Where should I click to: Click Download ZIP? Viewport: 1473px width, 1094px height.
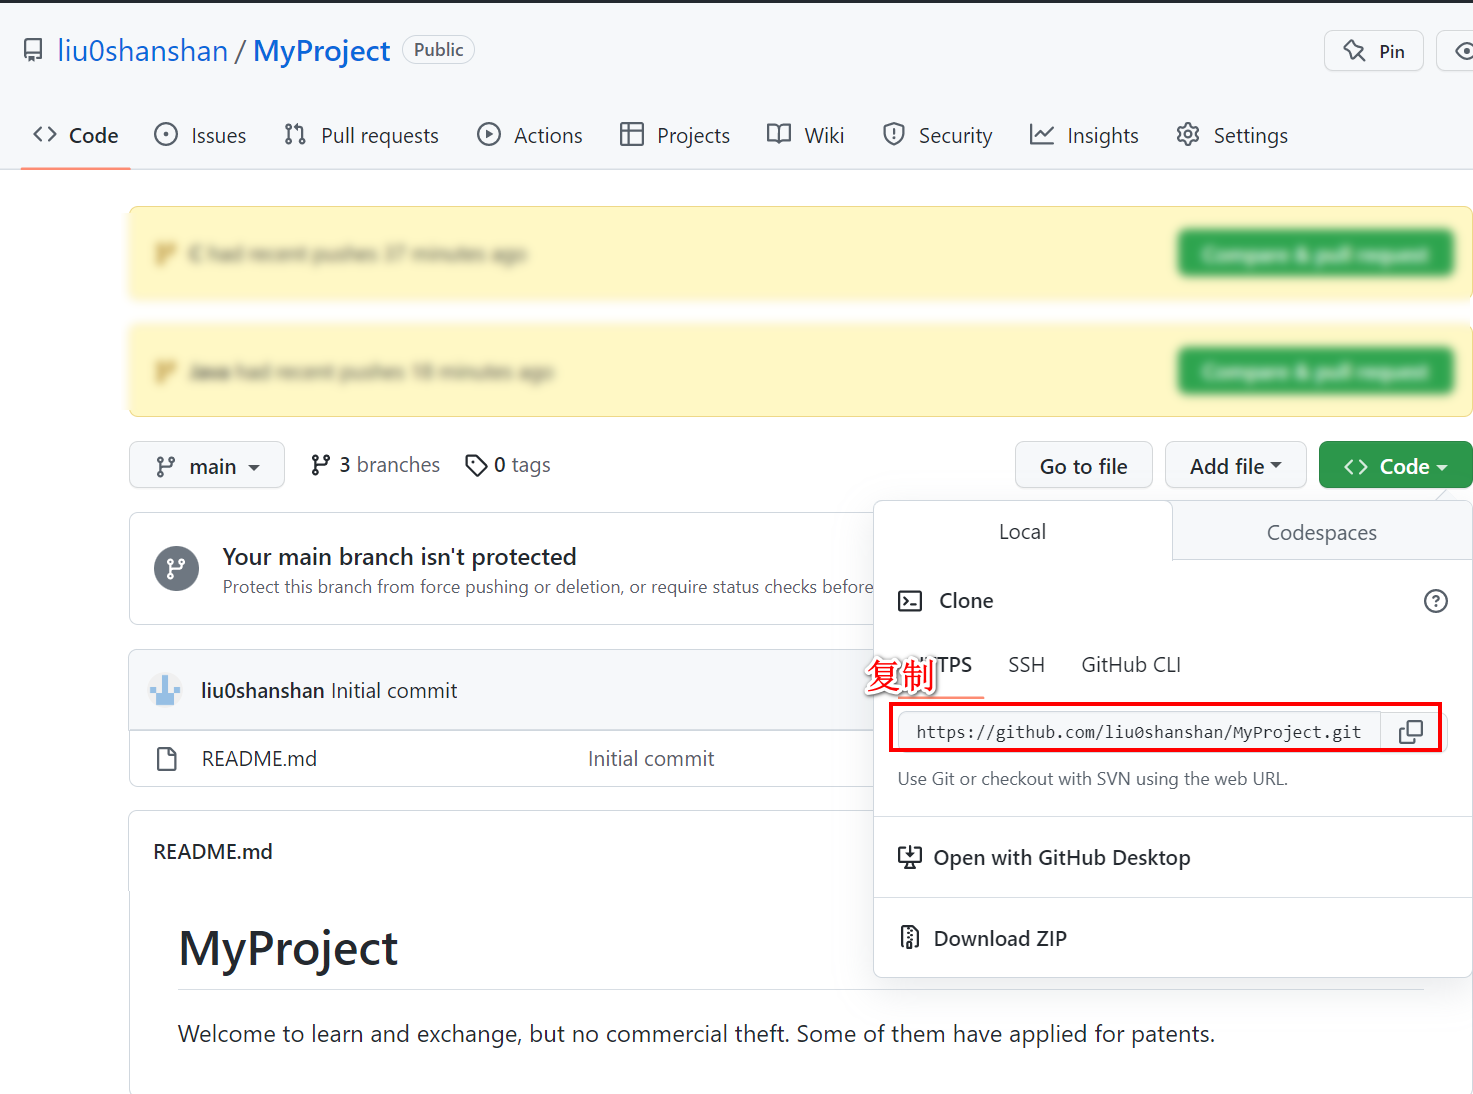[1000, 938]
